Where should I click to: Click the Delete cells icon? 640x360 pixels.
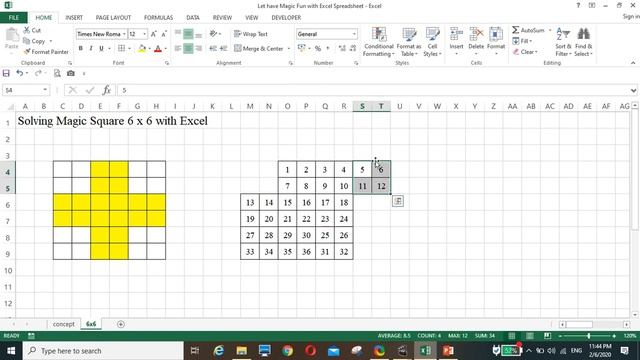476,34
